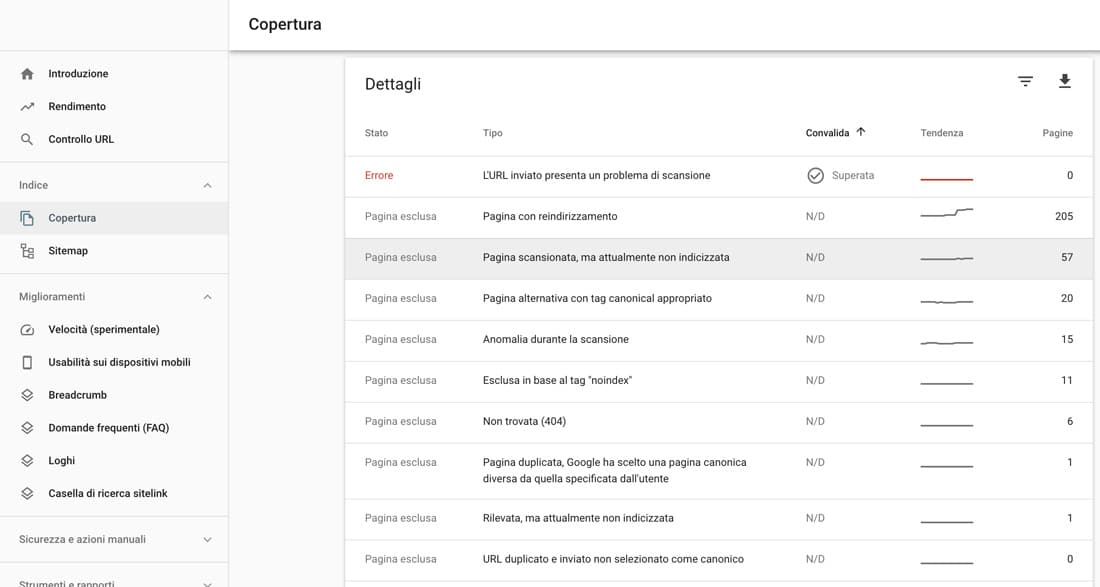
Task: Open row Pagina scansionata, ma attualmente non indicizzata
Action: tap(719, 259)
